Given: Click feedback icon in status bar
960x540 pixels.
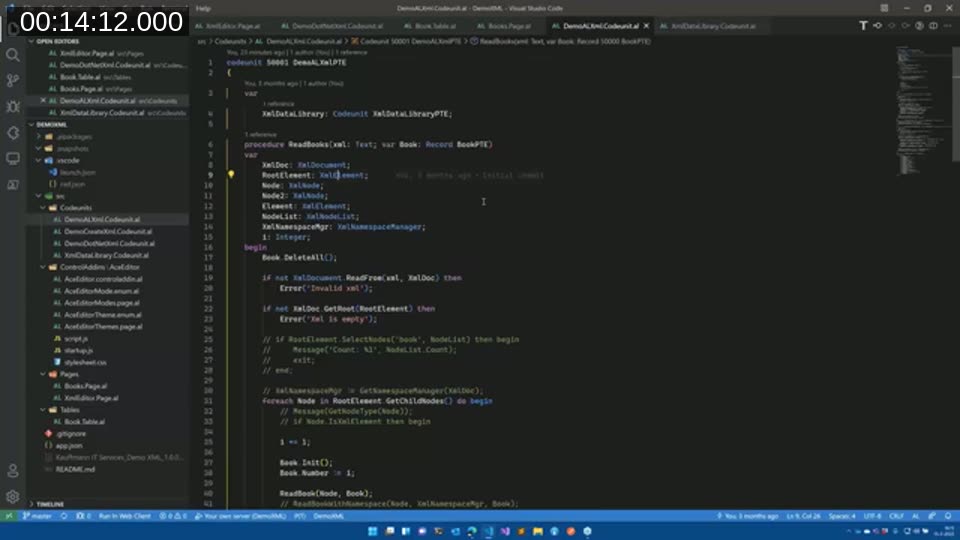Looking at the screenshot, I should click(932, 516).
